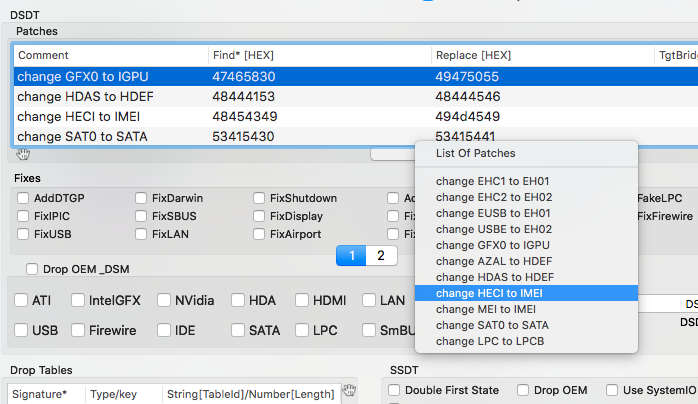Click the Type/key column header
698x404 pixels.
[x=124, y=394]
